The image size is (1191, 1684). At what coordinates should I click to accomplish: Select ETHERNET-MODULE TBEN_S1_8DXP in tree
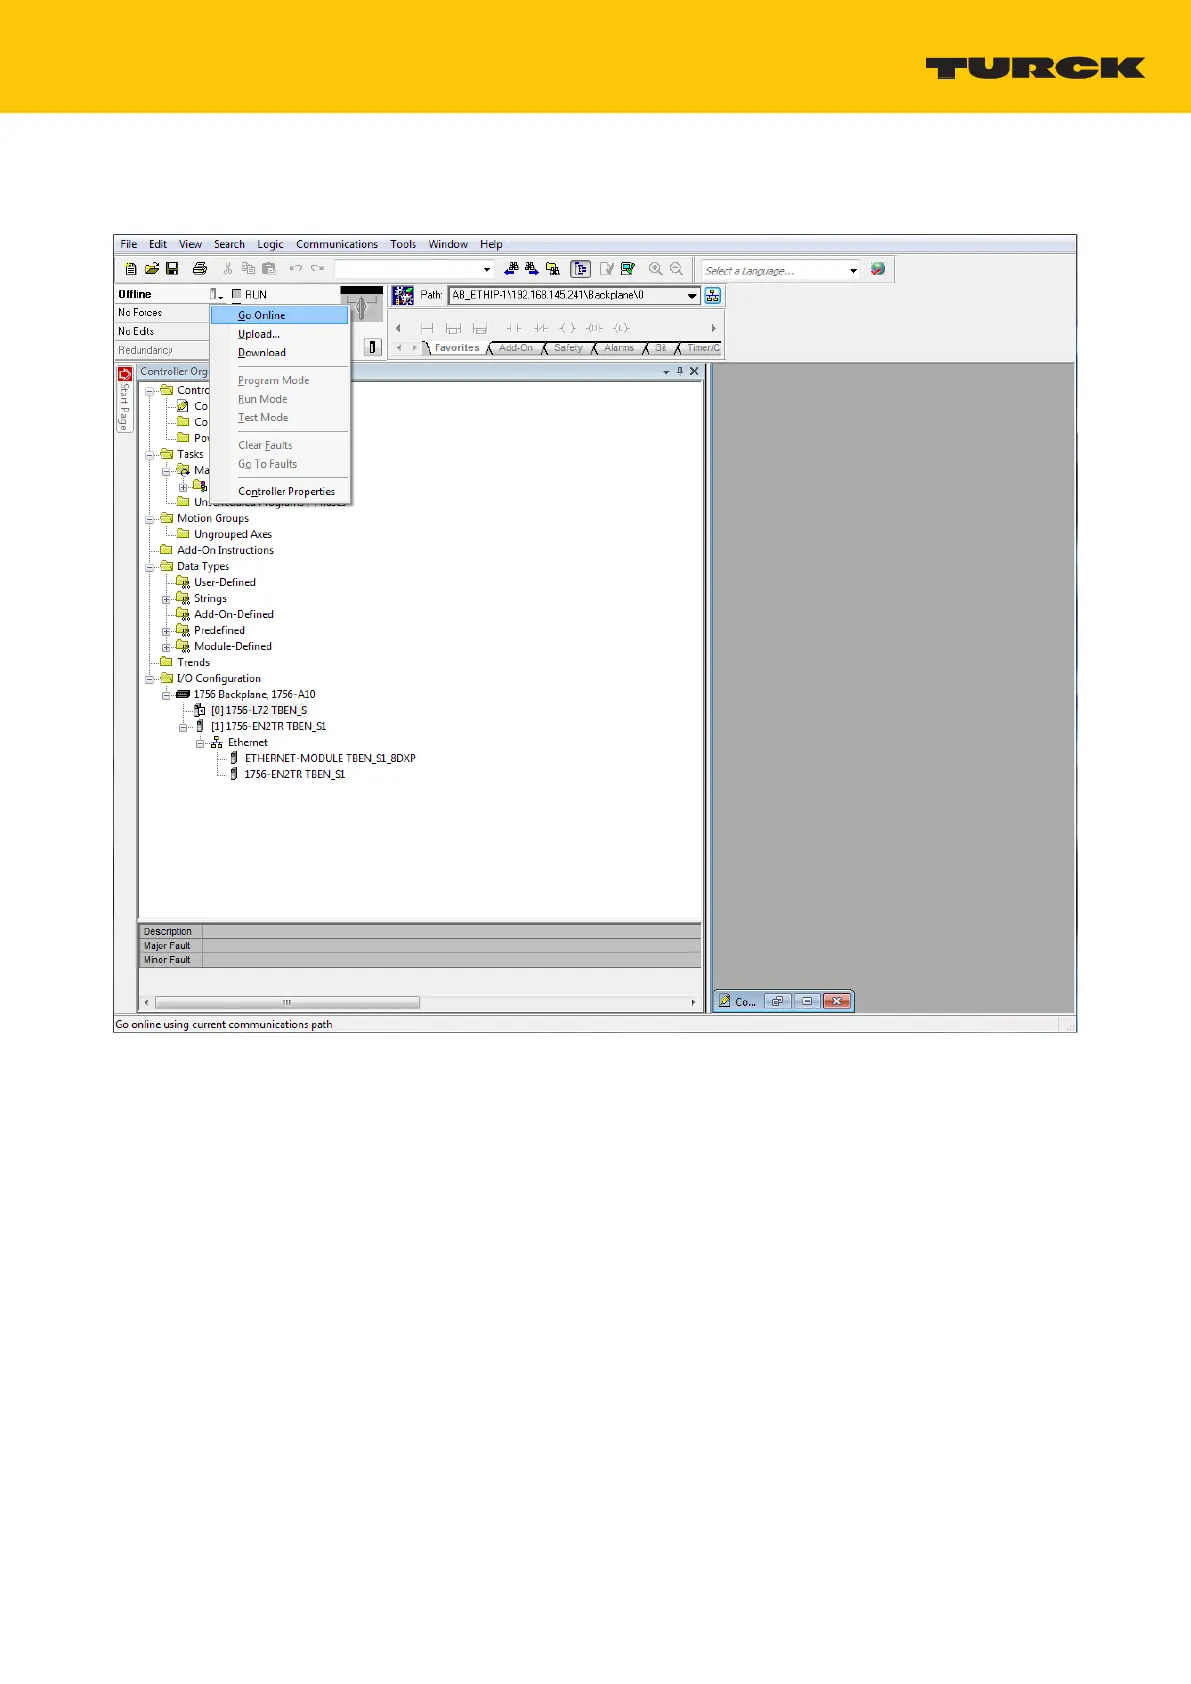(330, 759)
